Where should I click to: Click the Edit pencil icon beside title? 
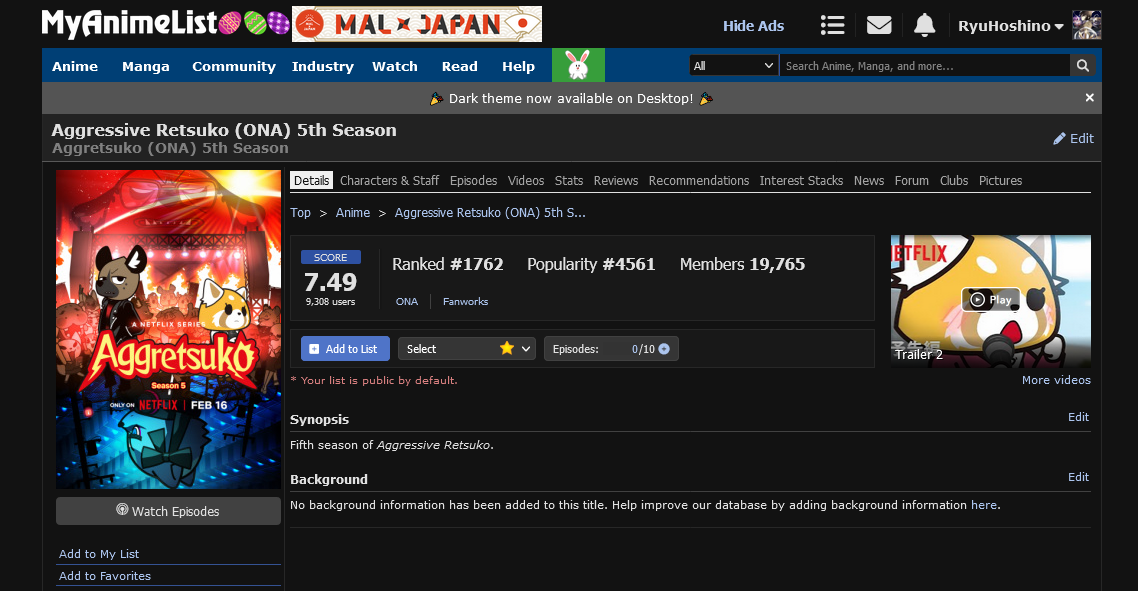pos(1060,139)
